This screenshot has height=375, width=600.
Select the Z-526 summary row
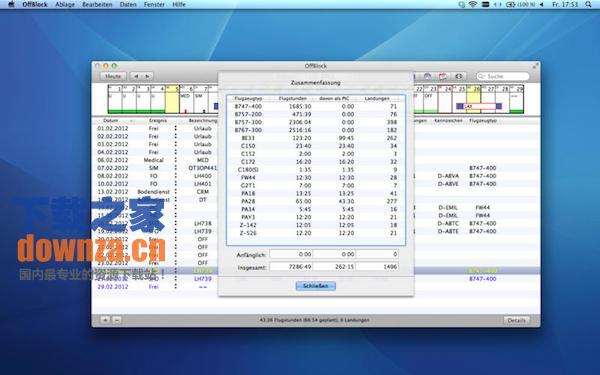tap(316, 233)
